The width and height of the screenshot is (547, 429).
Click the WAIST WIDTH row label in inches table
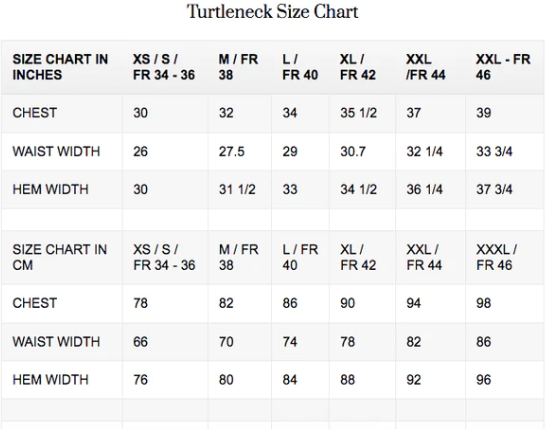click(x=56, y=152)
